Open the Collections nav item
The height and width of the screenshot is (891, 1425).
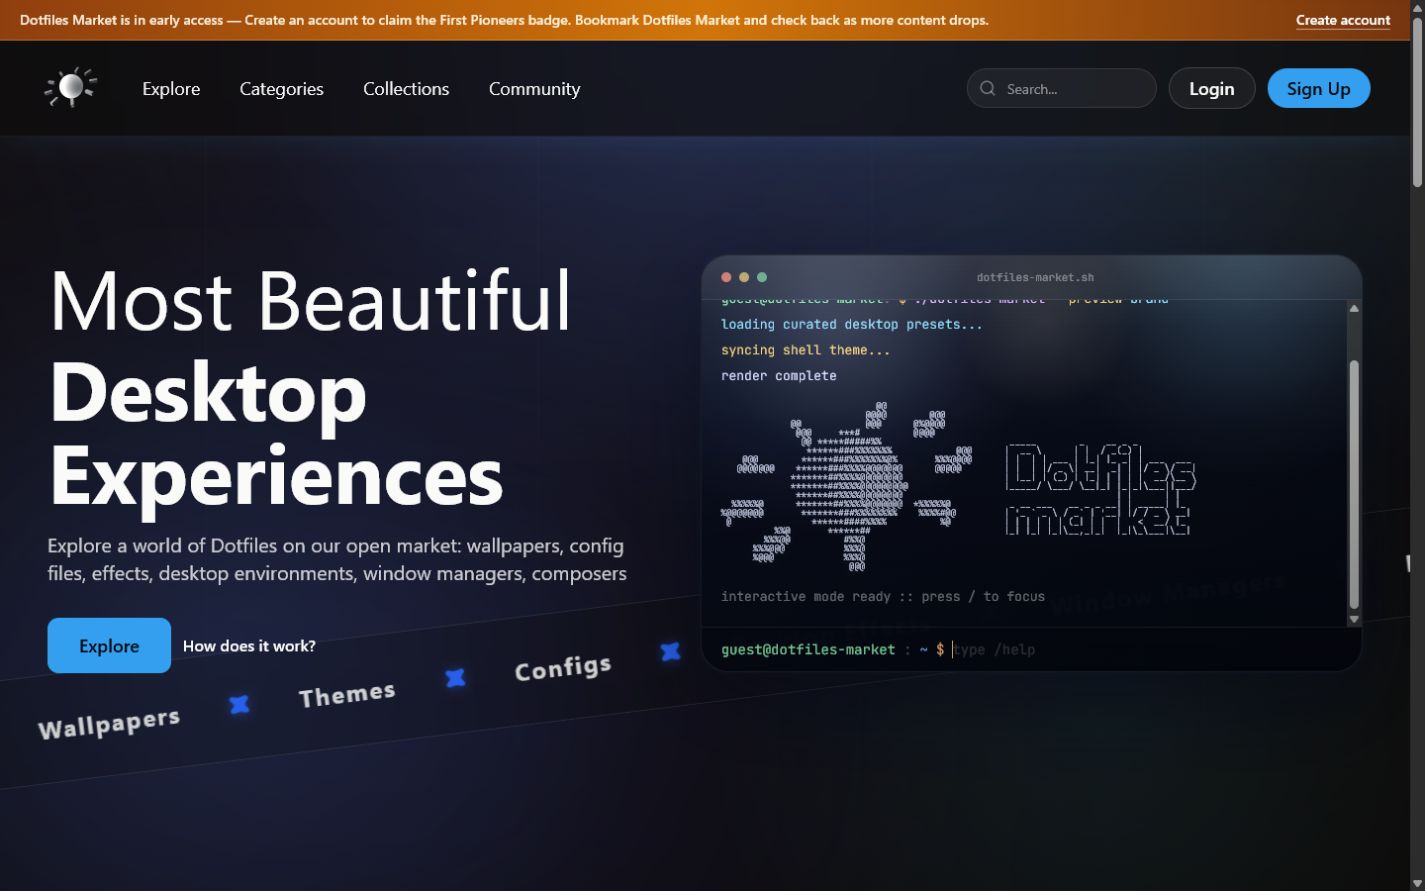pos(406,88)
